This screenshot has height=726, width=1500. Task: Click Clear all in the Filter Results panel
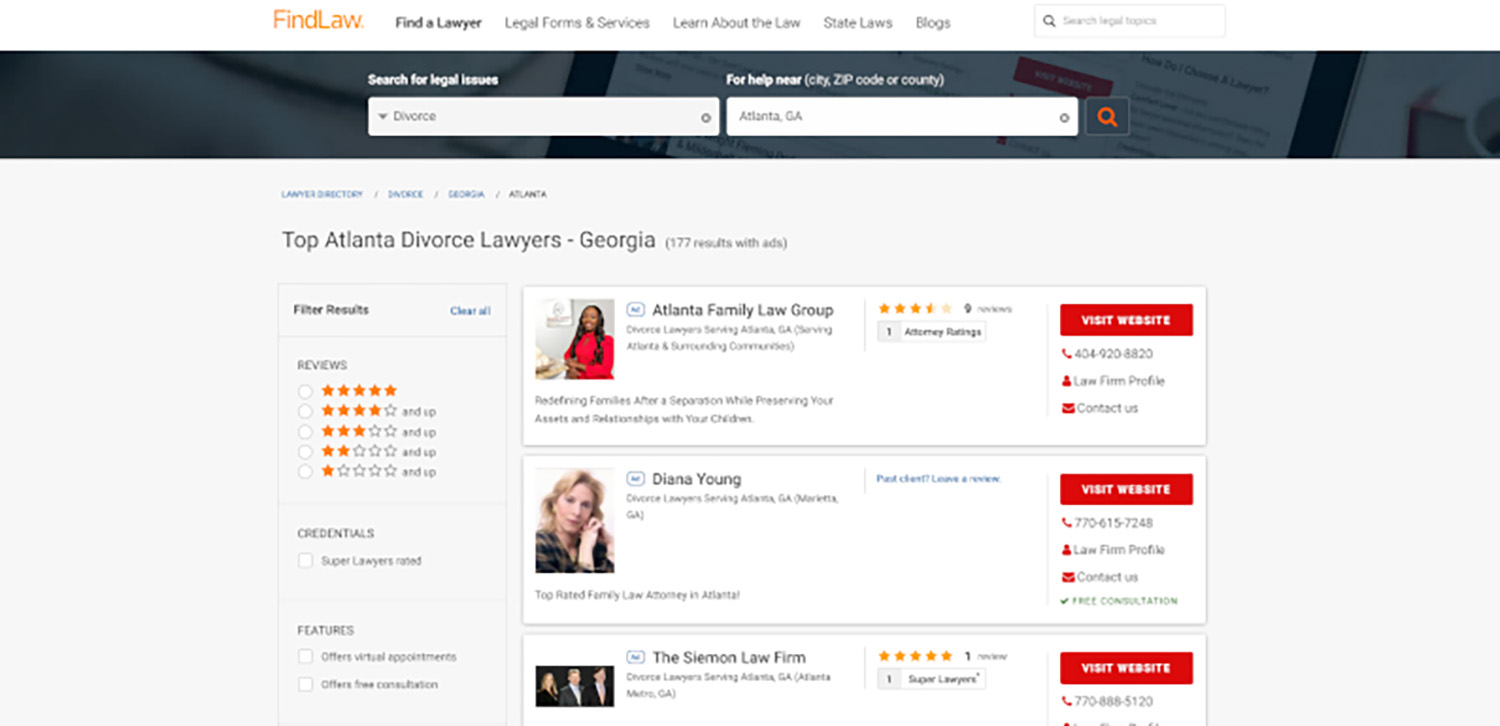coord(470,311)
